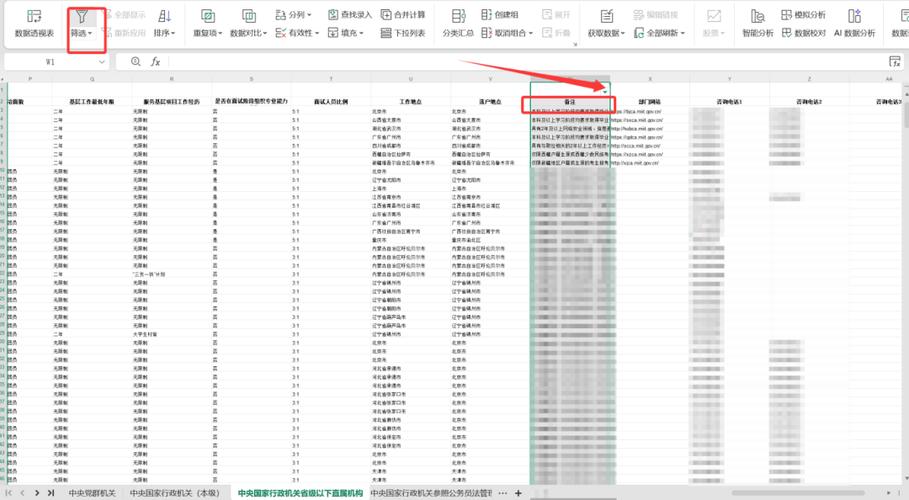Click 模拟分析 what-if analysis
This screenshot has width=909, height=500.
[803, 15]
